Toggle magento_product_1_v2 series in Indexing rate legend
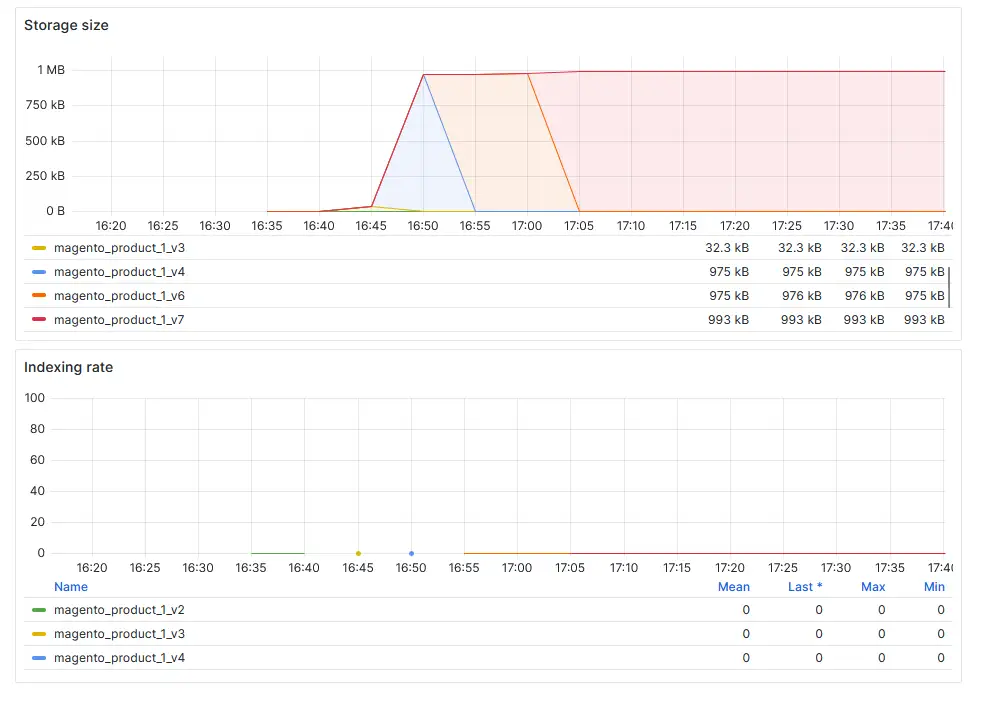 (x=119, y=610)
